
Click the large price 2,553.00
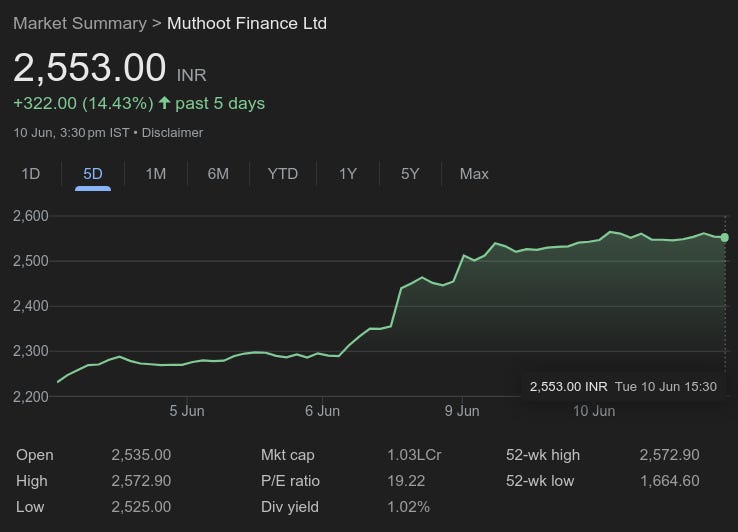click(x=90, y=68)
